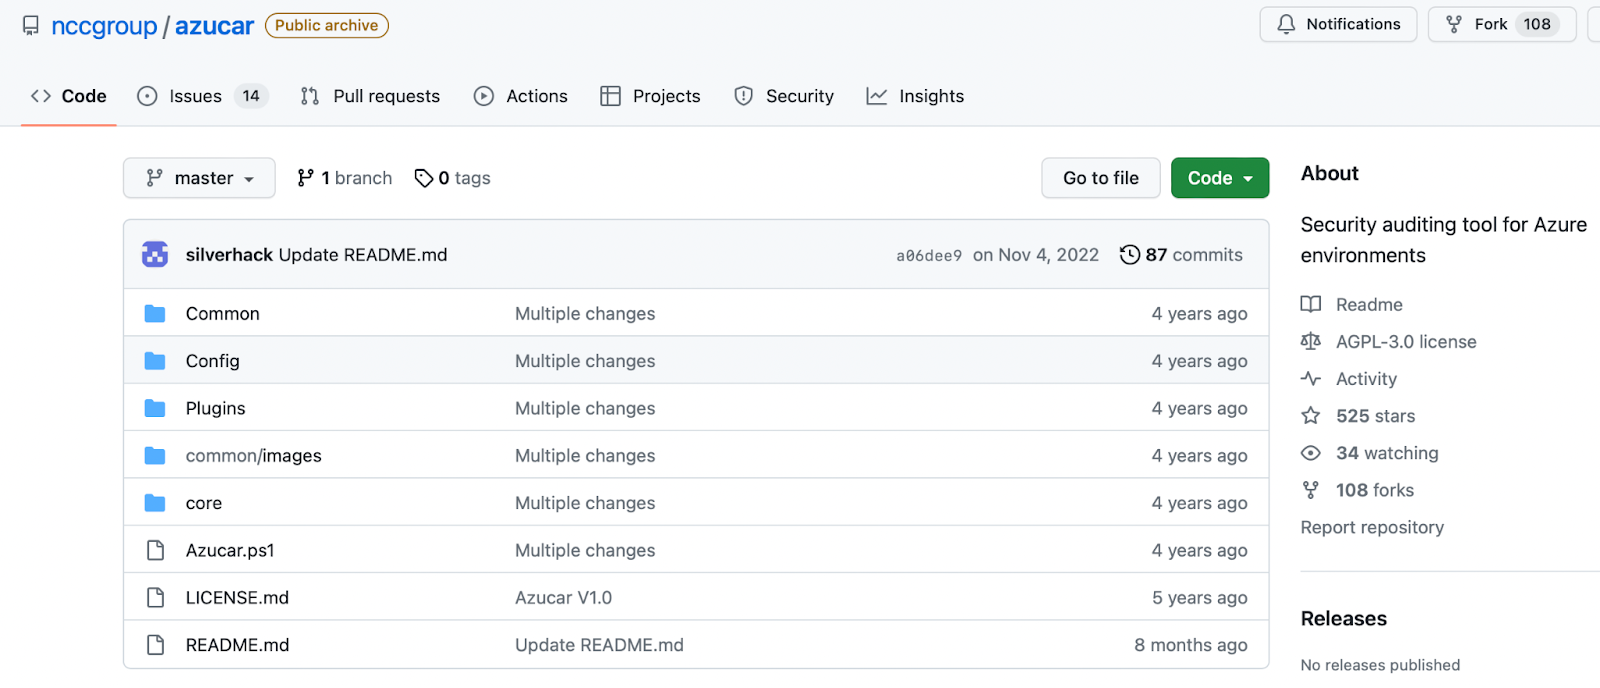Open the common/images folder
1600x688 pixels.
pyautogui.click(x=254, y=456)
